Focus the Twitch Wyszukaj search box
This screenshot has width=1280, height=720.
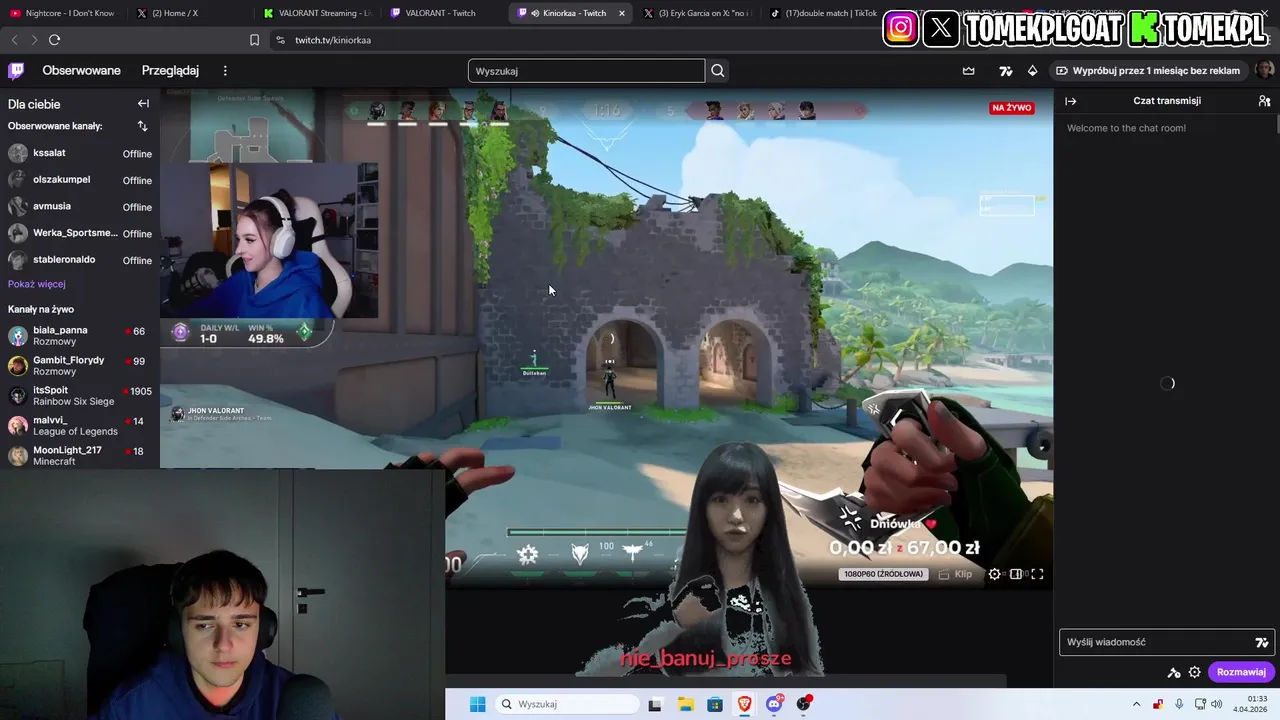(x=586, y=71)
